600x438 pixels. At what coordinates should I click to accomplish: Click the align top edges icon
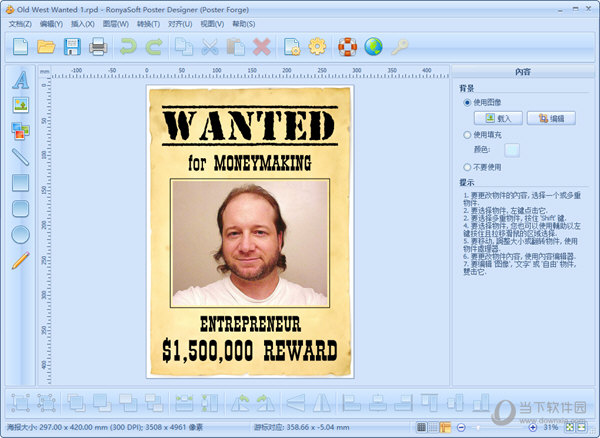tap(429, 403)
